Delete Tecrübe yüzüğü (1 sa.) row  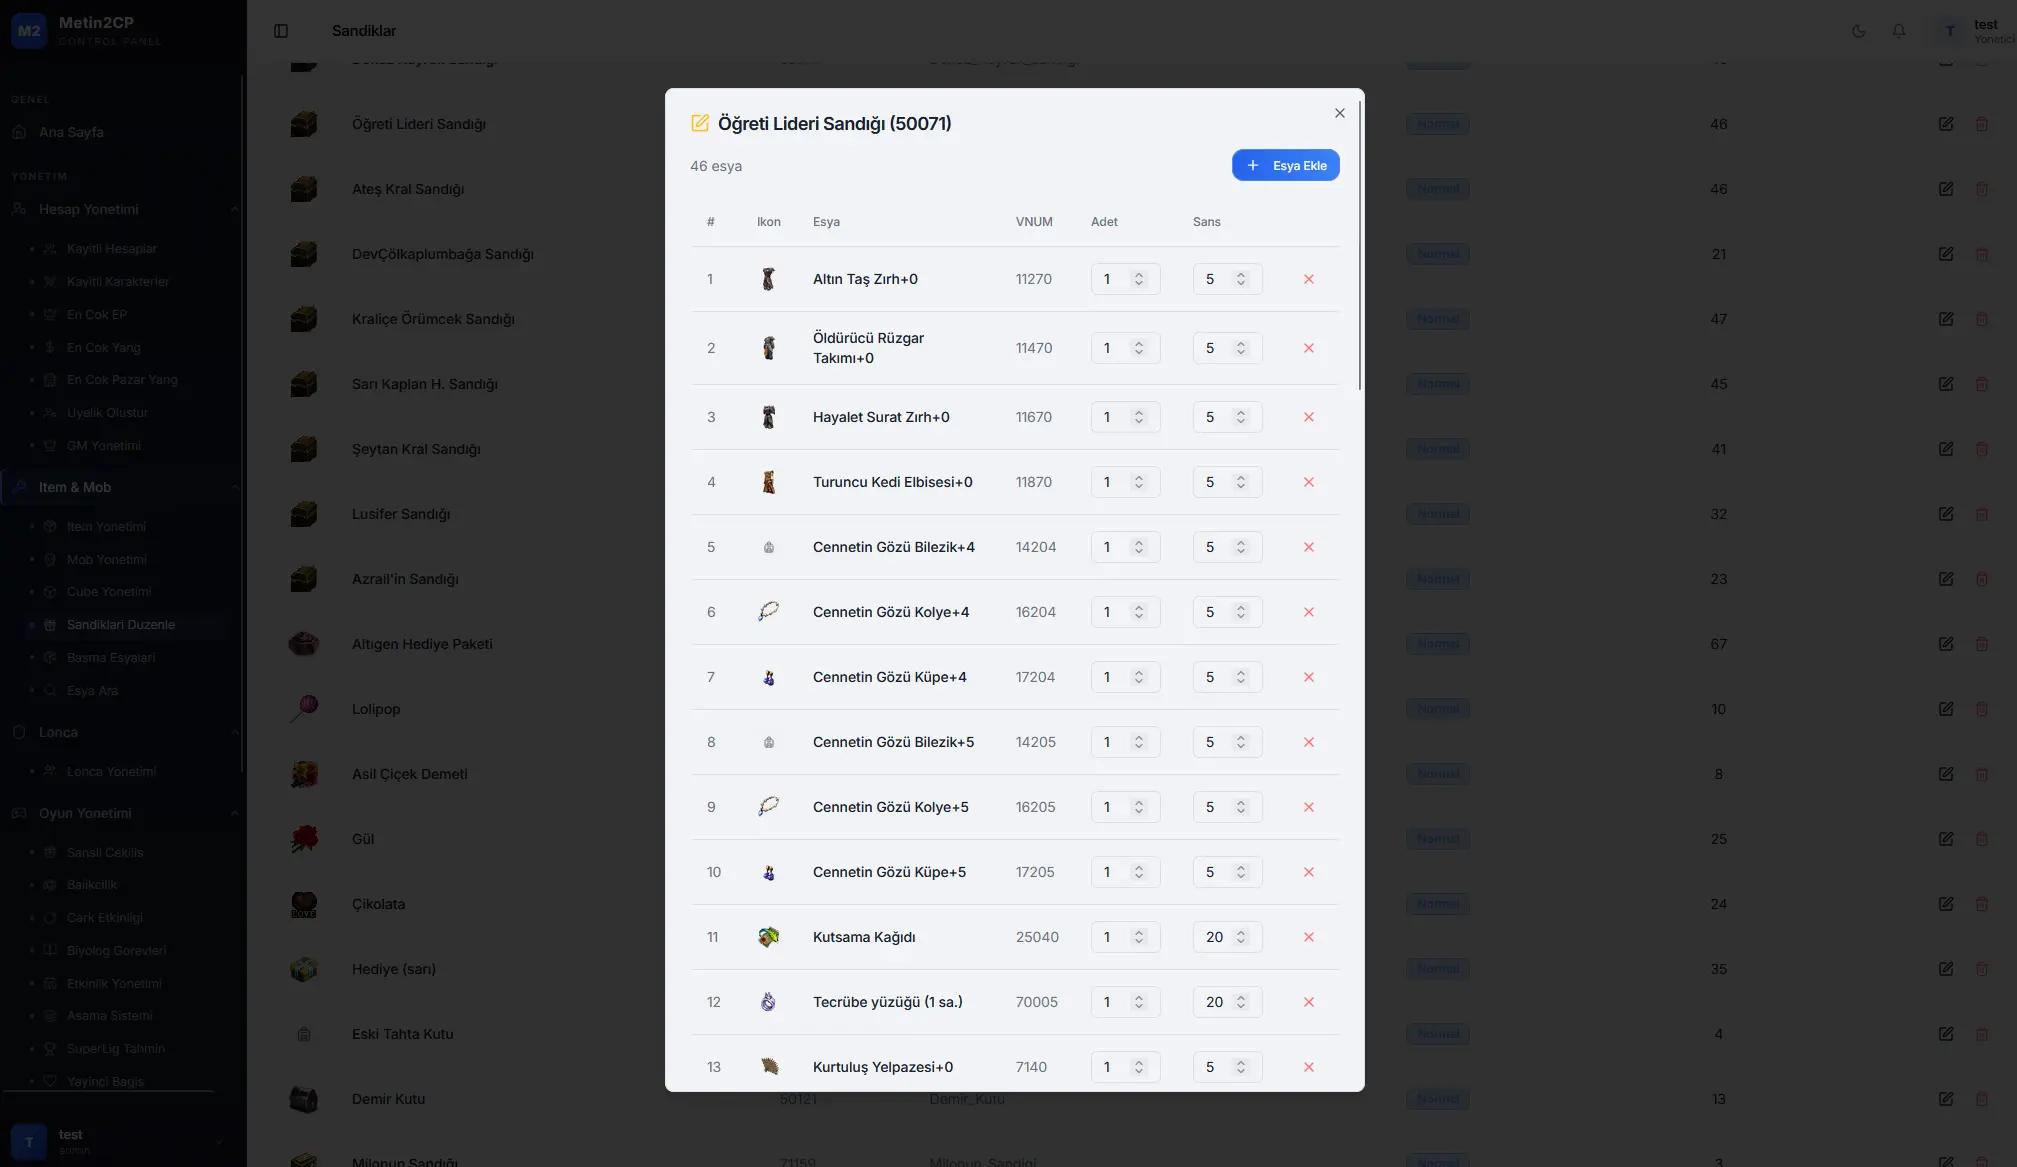point(1308,1002)
